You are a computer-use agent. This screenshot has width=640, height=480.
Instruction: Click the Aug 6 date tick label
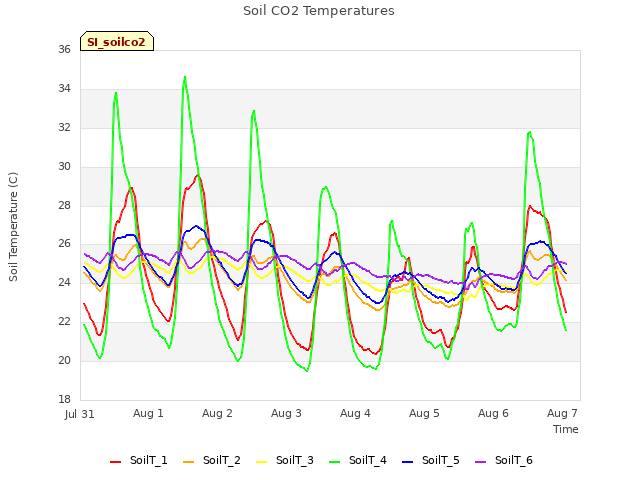pos(493,413)
